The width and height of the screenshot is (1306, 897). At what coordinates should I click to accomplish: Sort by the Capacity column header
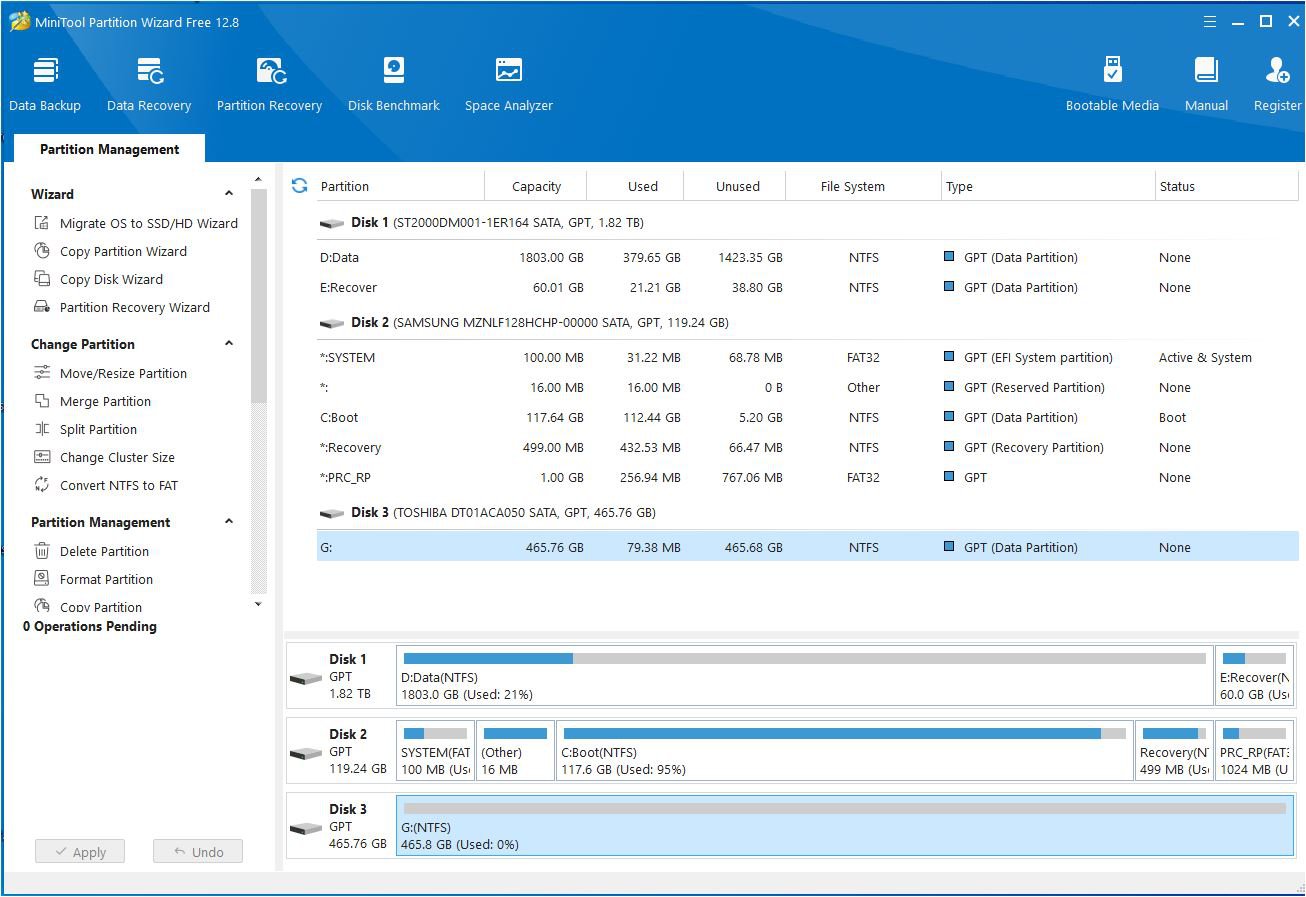pos(536,186)
